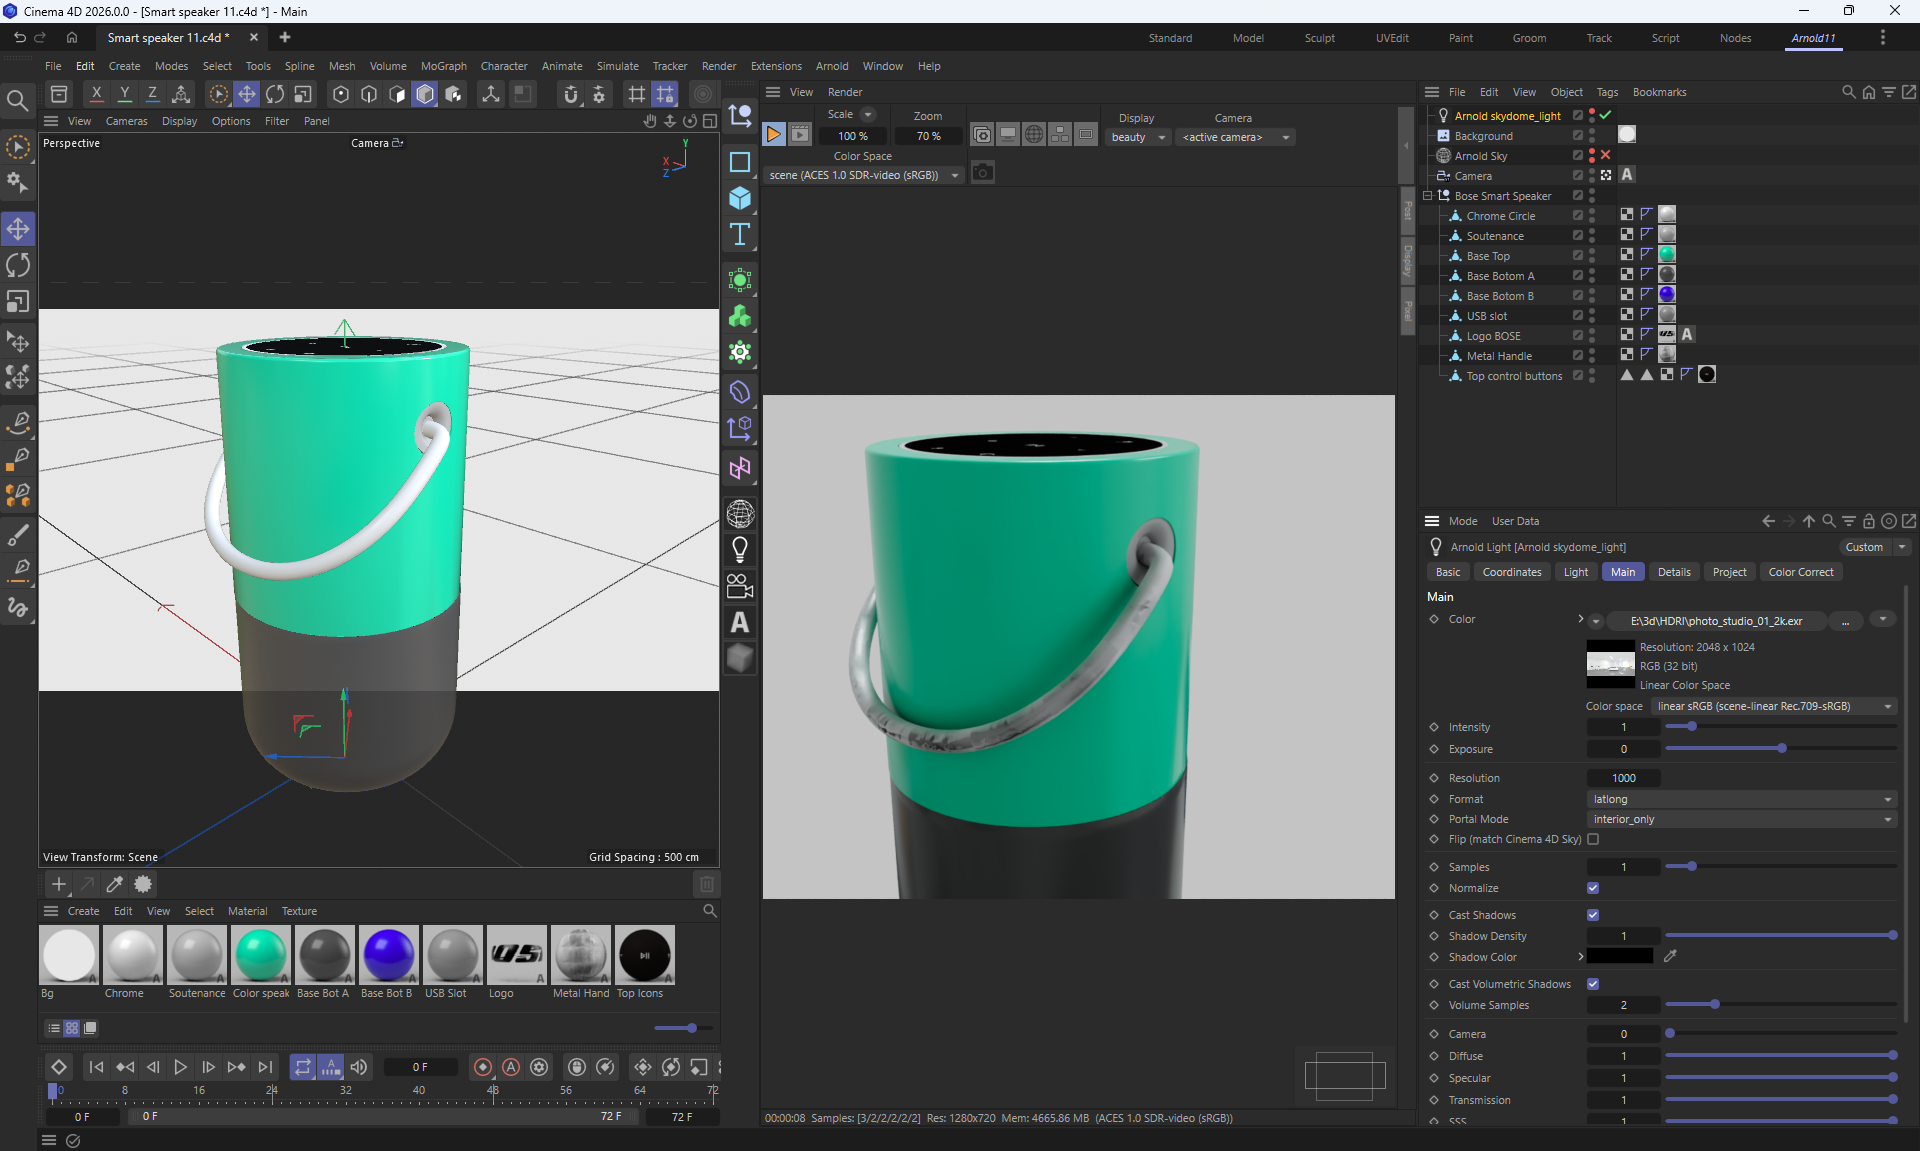Click the black Shadow Color swatch
The height and width of the screenshot is (1151, 1920).
1620,957
